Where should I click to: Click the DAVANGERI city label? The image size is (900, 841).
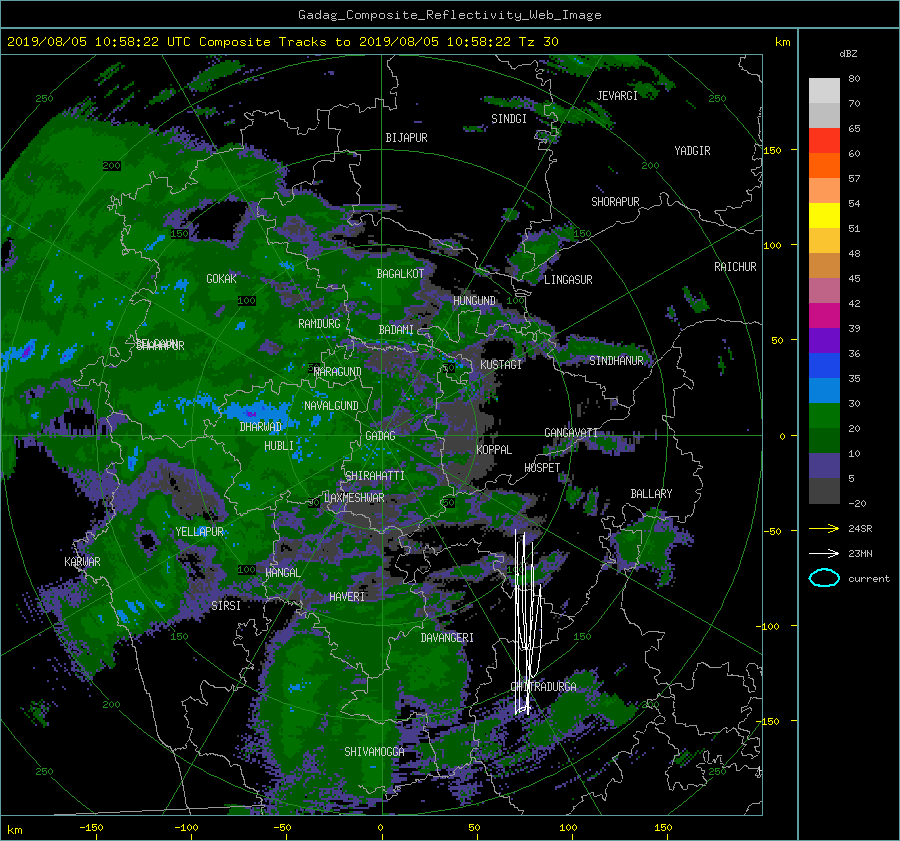[447, 638]
